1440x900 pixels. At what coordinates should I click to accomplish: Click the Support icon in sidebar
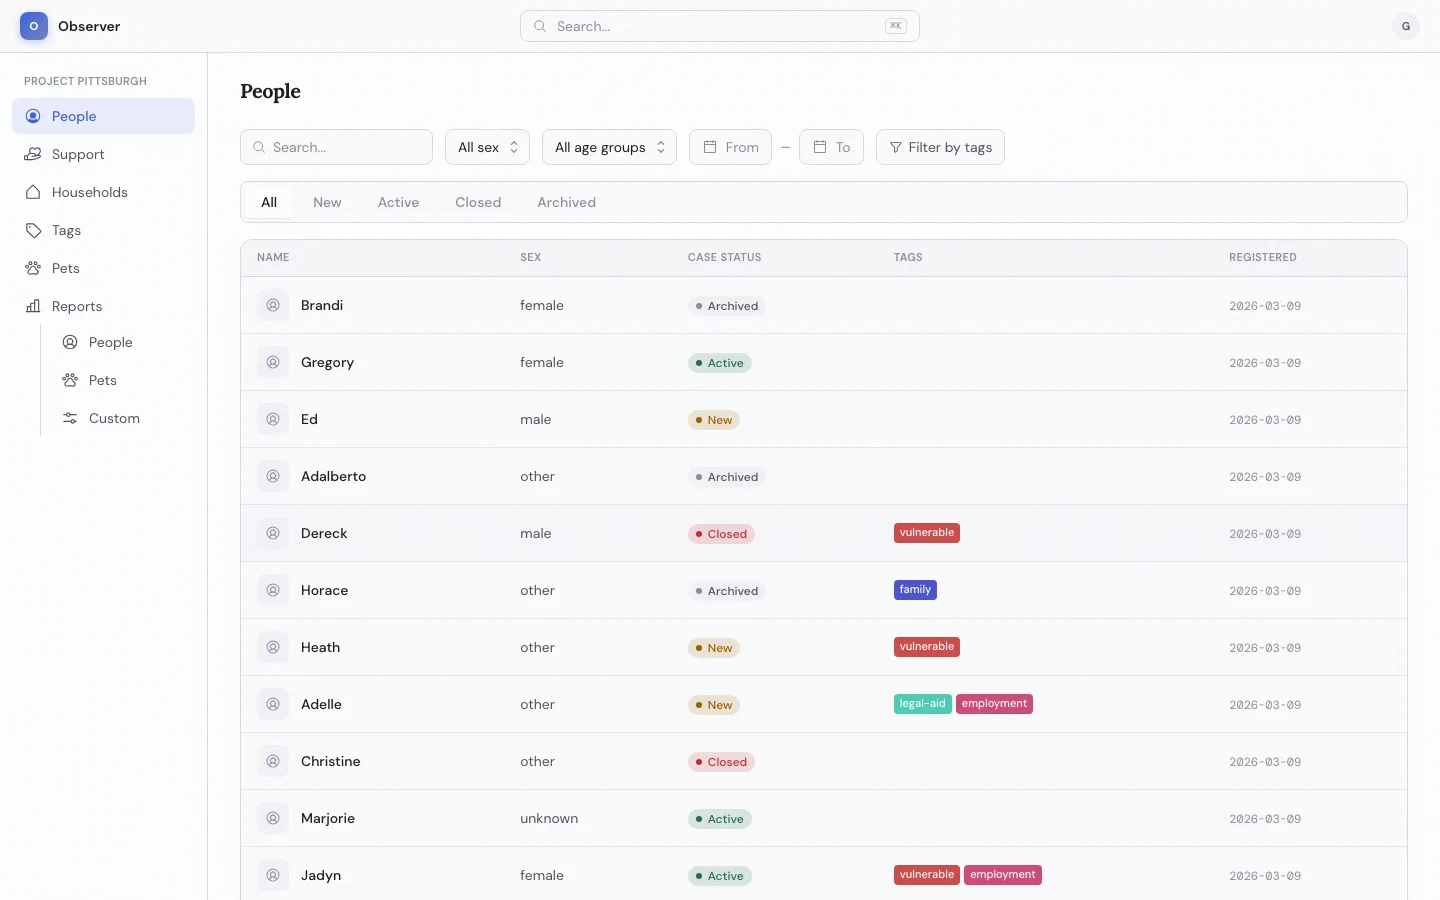[x=33, y=154]
